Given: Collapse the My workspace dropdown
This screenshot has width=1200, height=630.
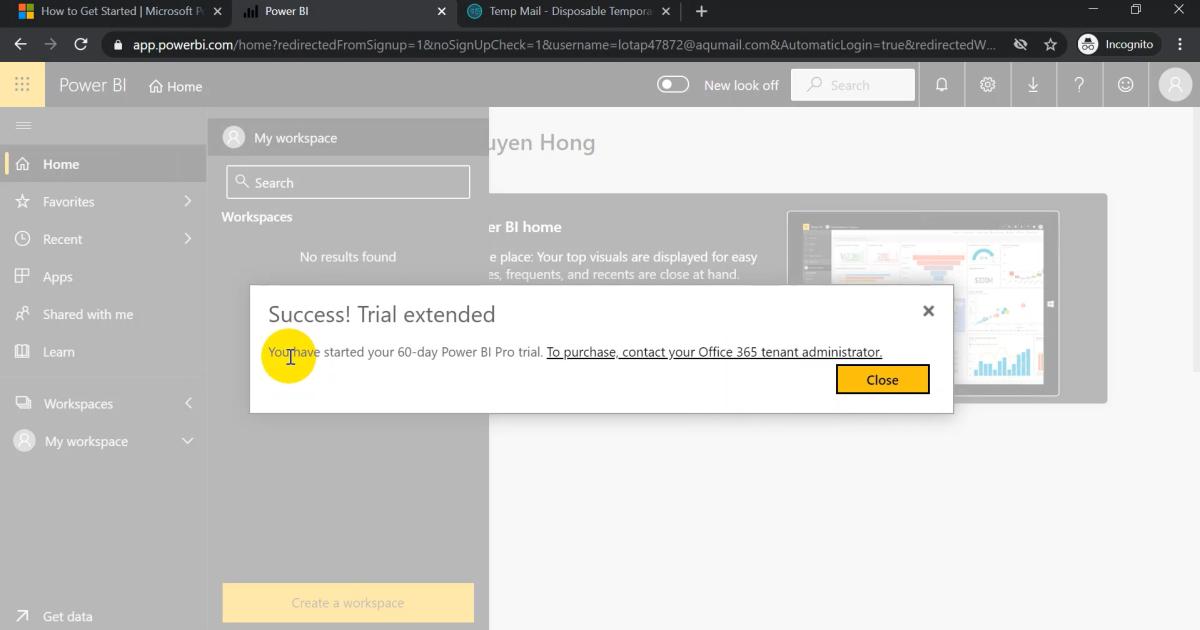Looking at the screenshot, I should (x=186, y=441).
